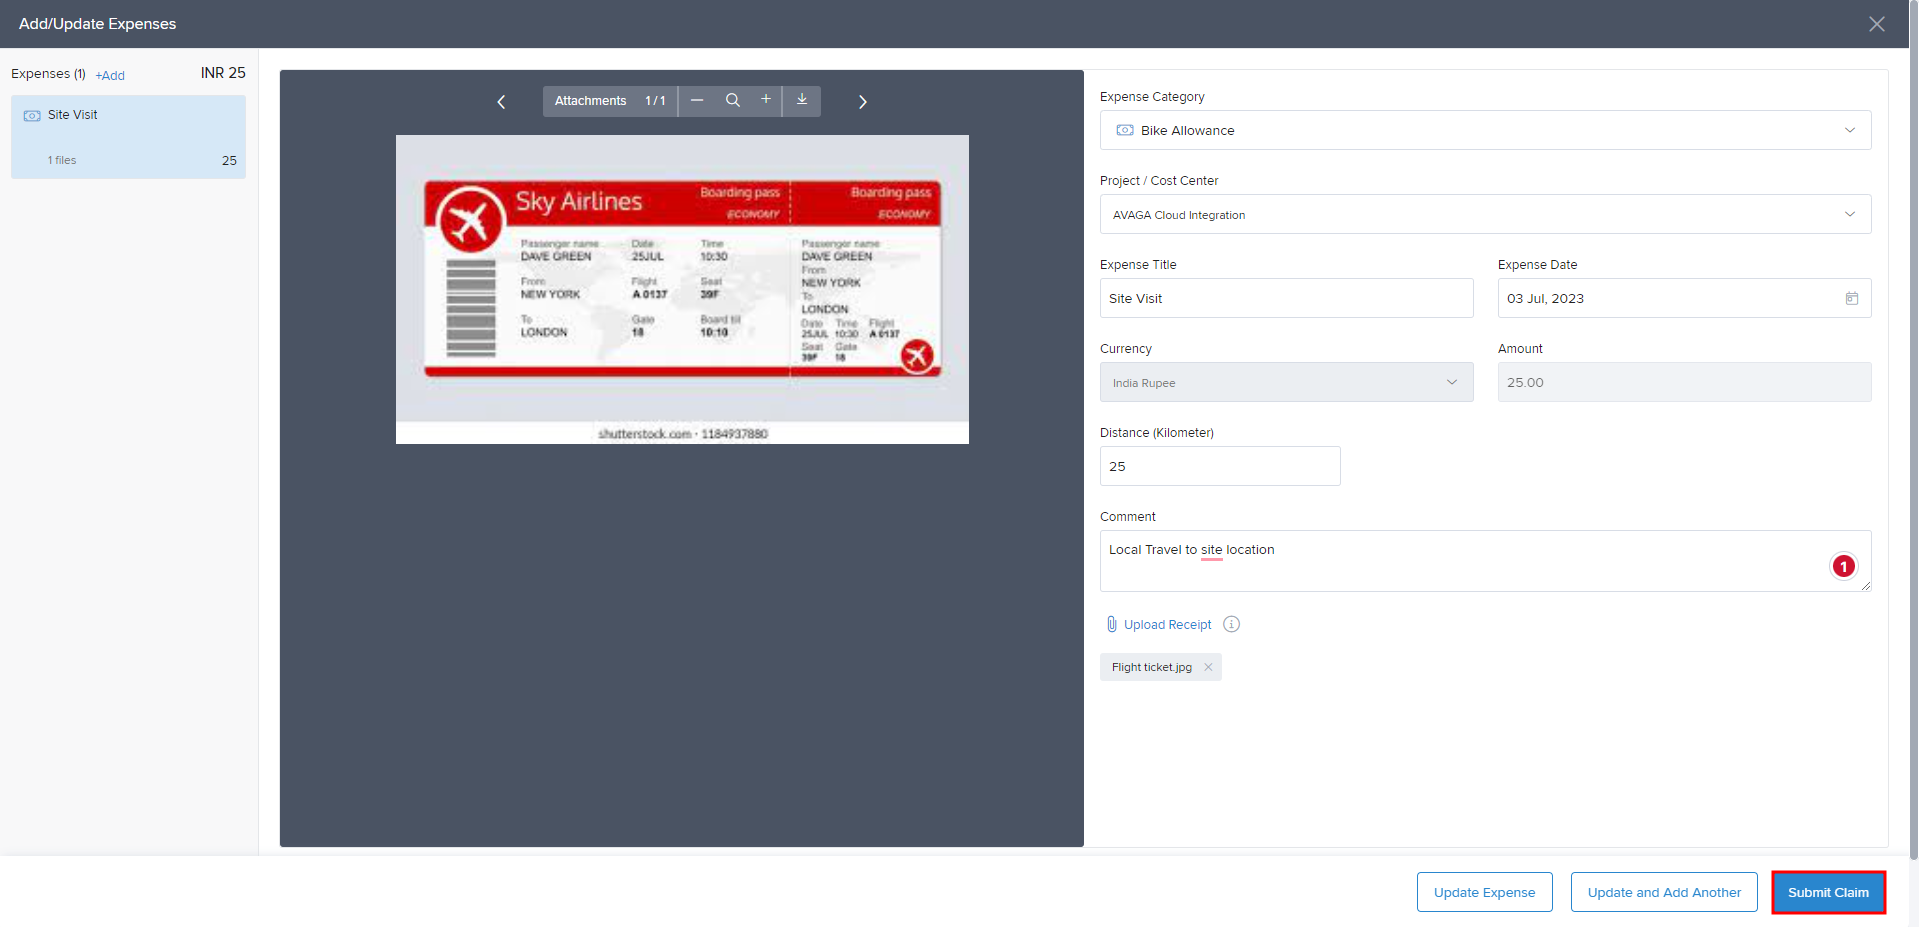The width and height of the screenshot is (1919, 927).
Task: Click the +Add expense link
Action: 110,75
